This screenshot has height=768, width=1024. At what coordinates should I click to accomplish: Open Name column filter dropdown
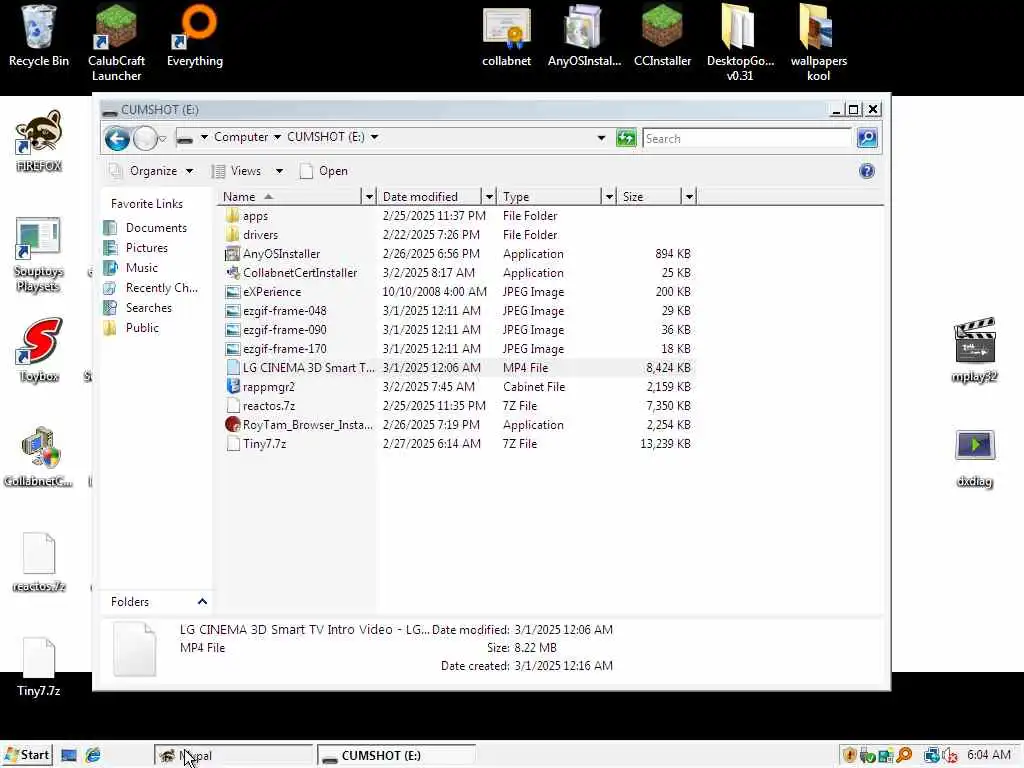coord(369,197)
